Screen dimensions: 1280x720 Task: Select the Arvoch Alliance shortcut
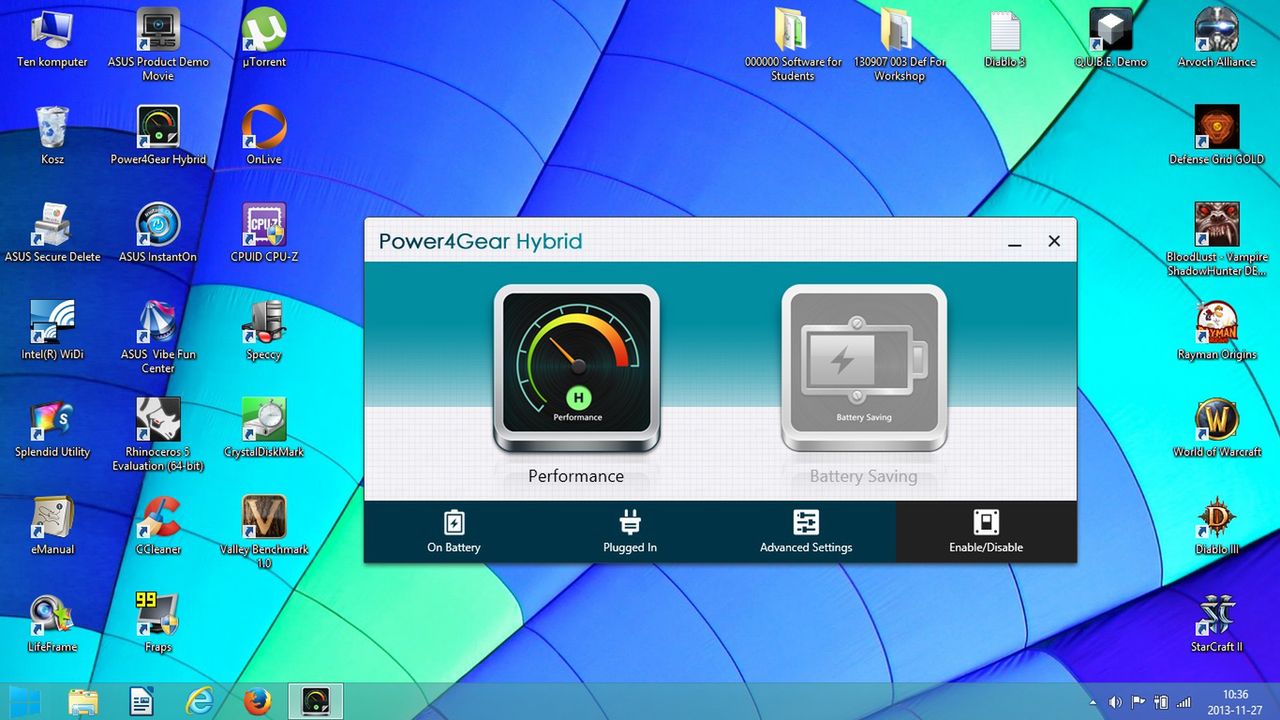1217,38
